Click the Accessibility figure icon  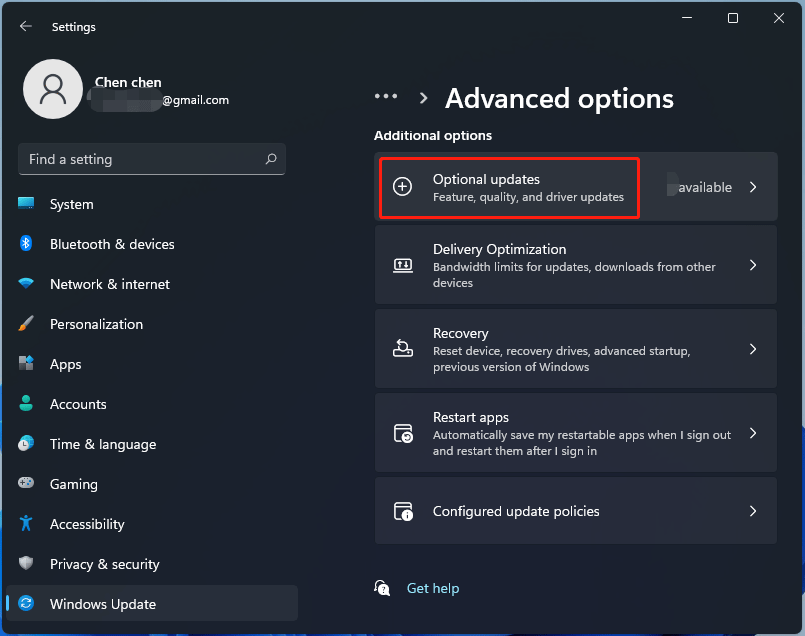(x=26, y=524)
